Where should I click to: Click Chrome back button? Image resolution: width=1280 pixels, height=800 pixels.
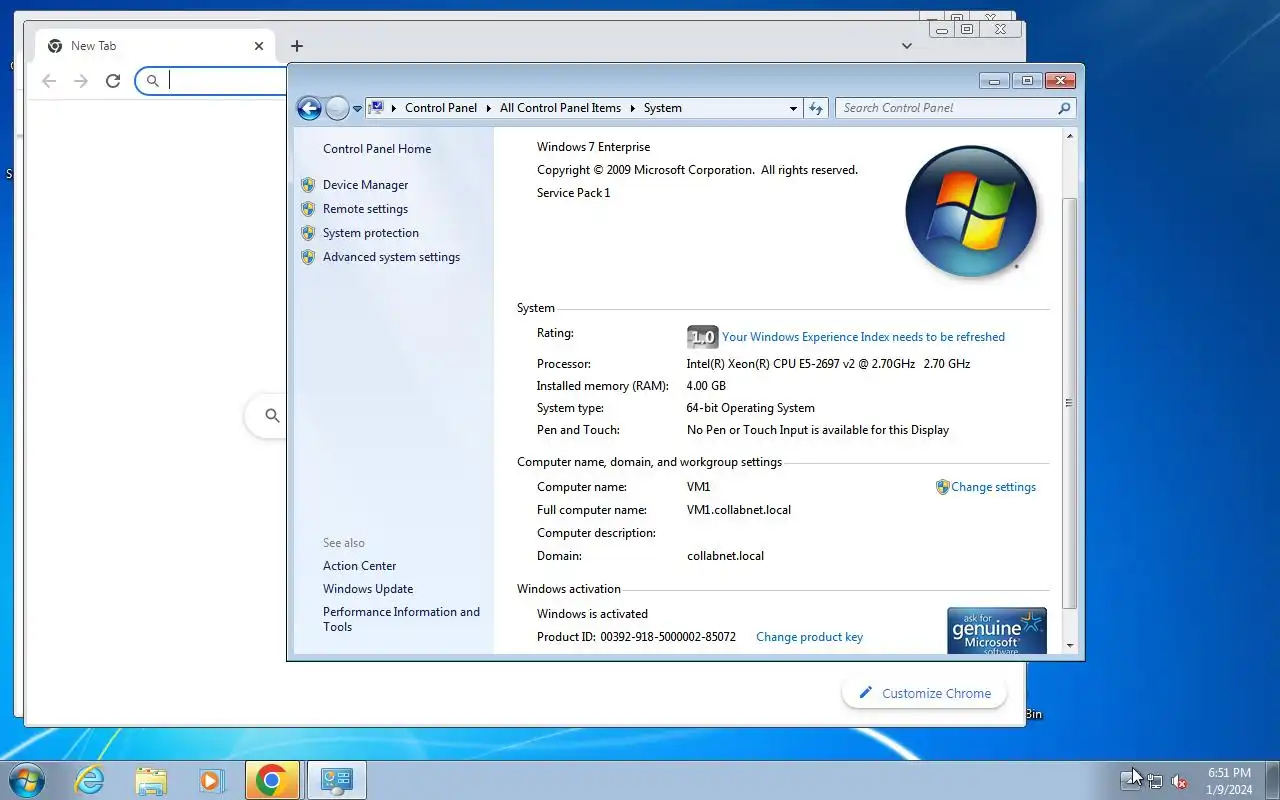[49, 81]
